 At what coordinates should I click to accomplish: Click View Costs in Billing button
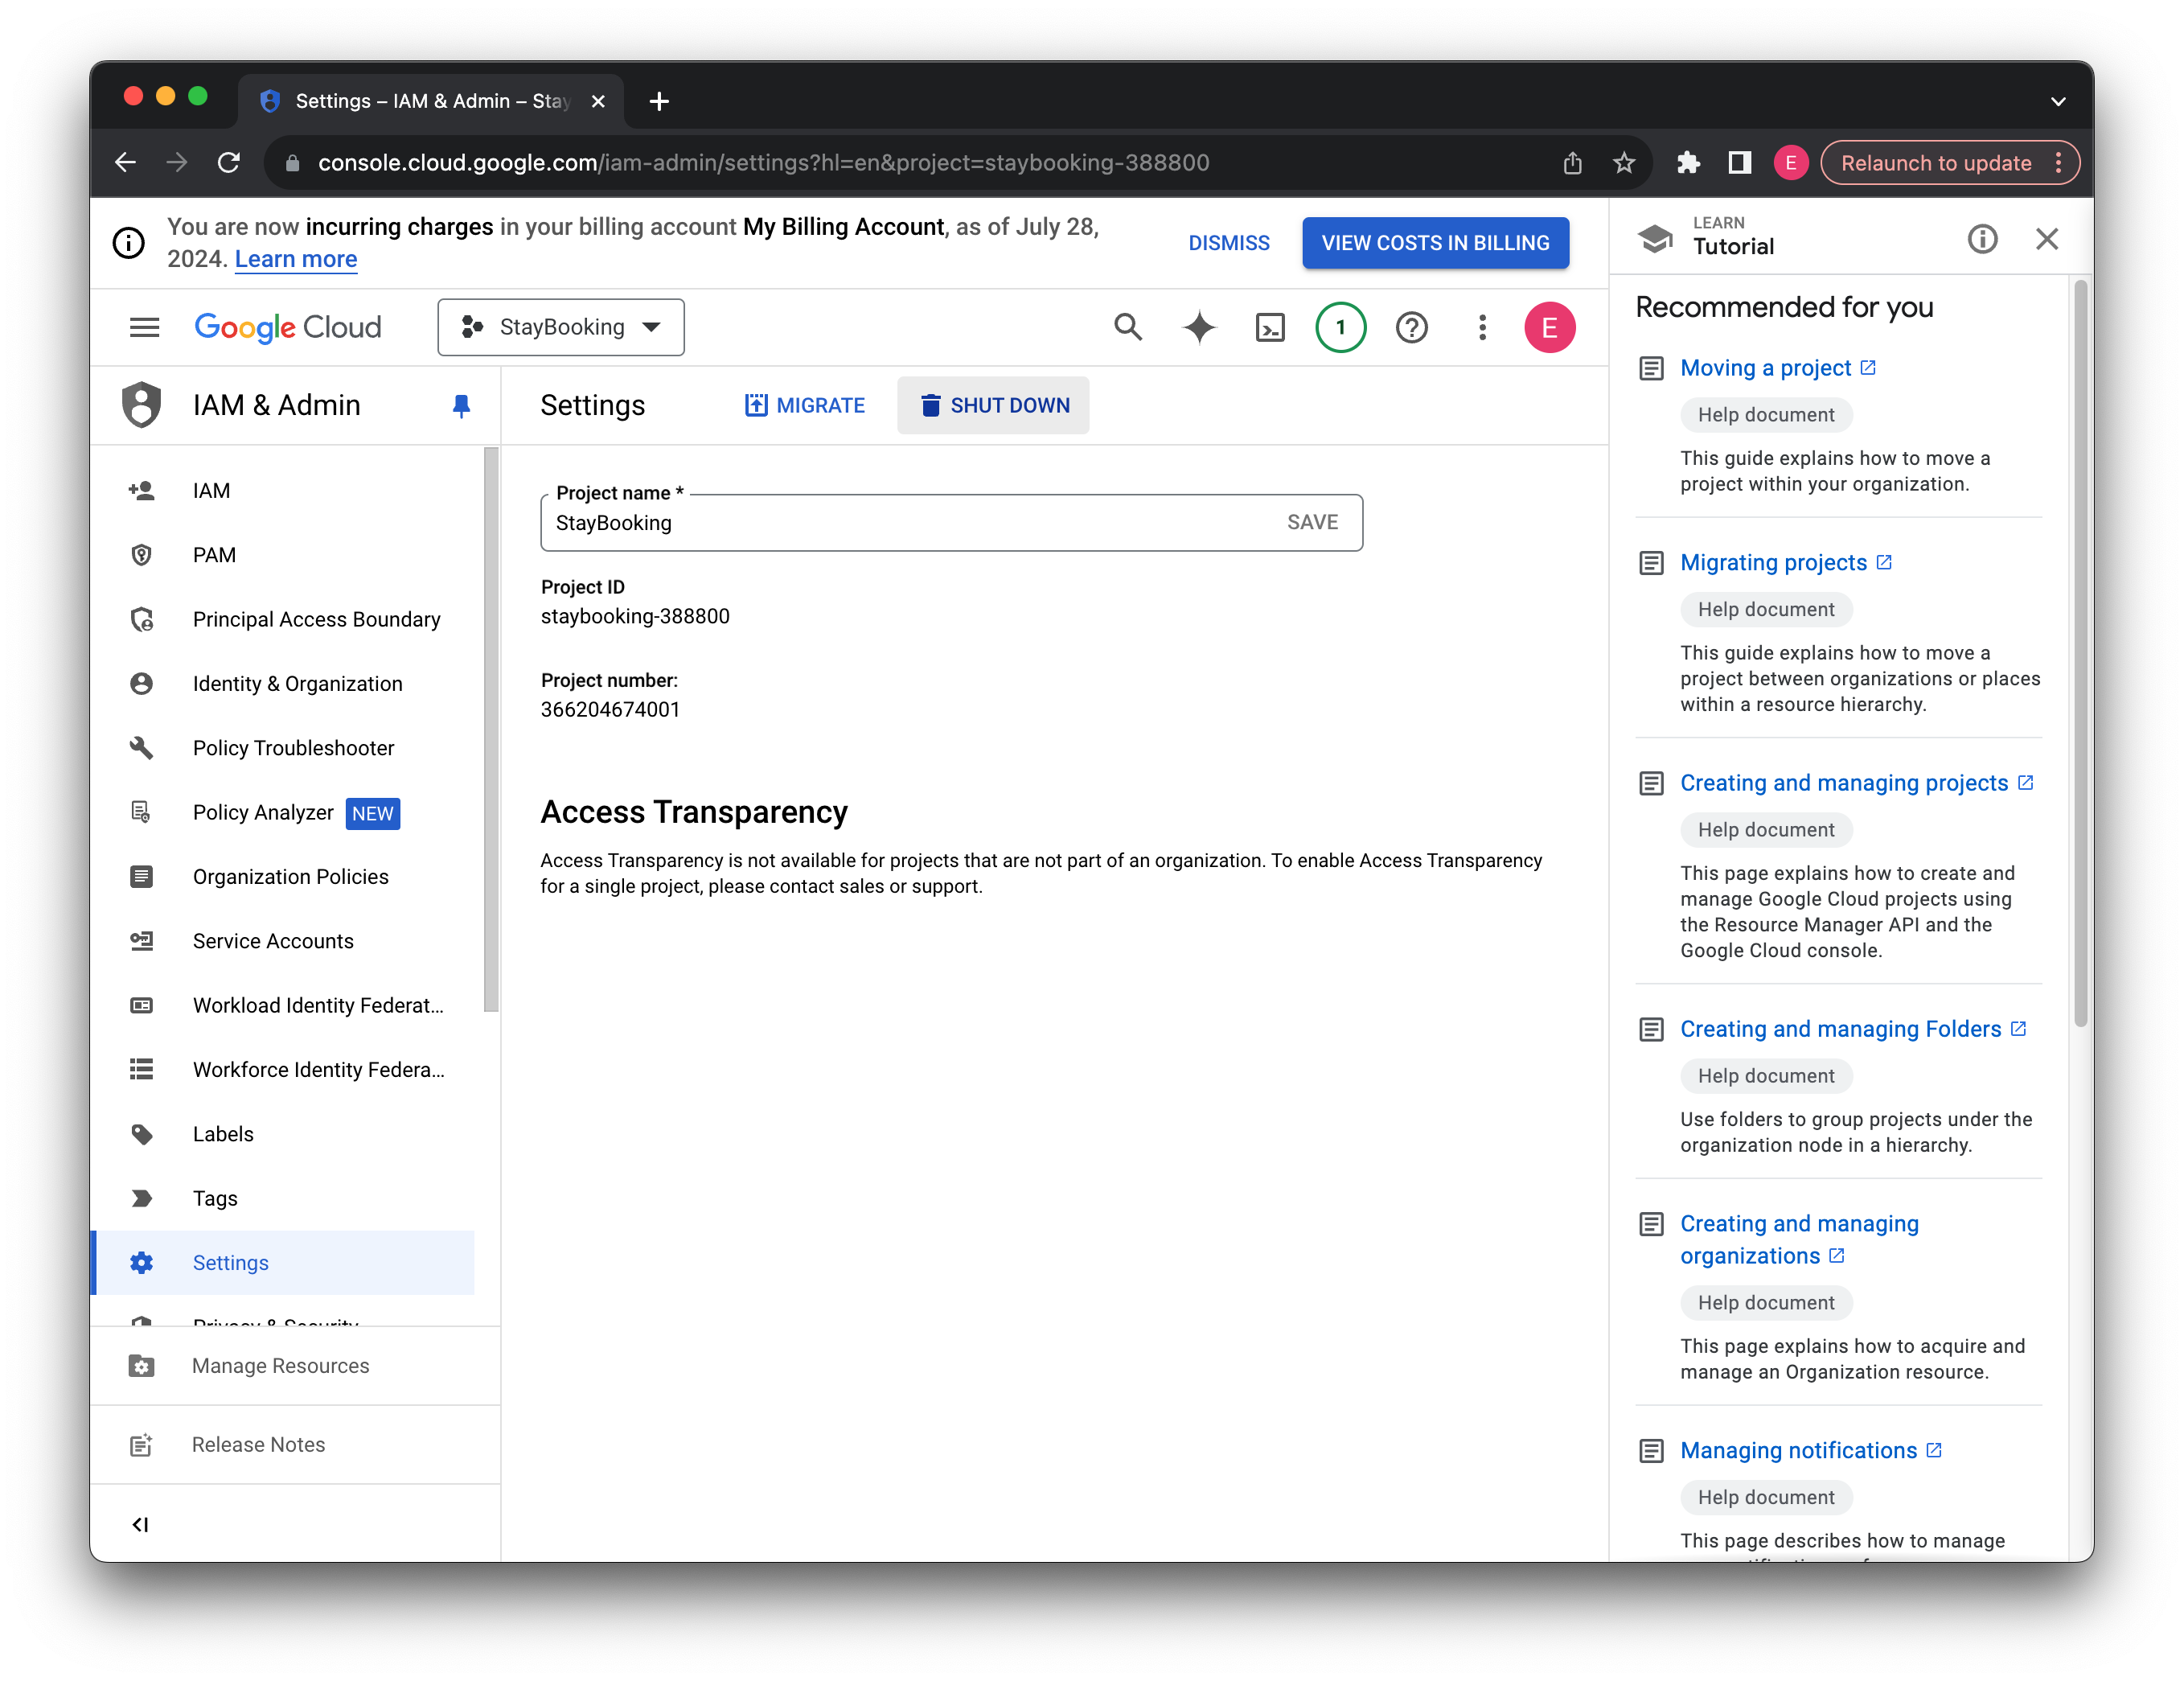(1435, 243)
